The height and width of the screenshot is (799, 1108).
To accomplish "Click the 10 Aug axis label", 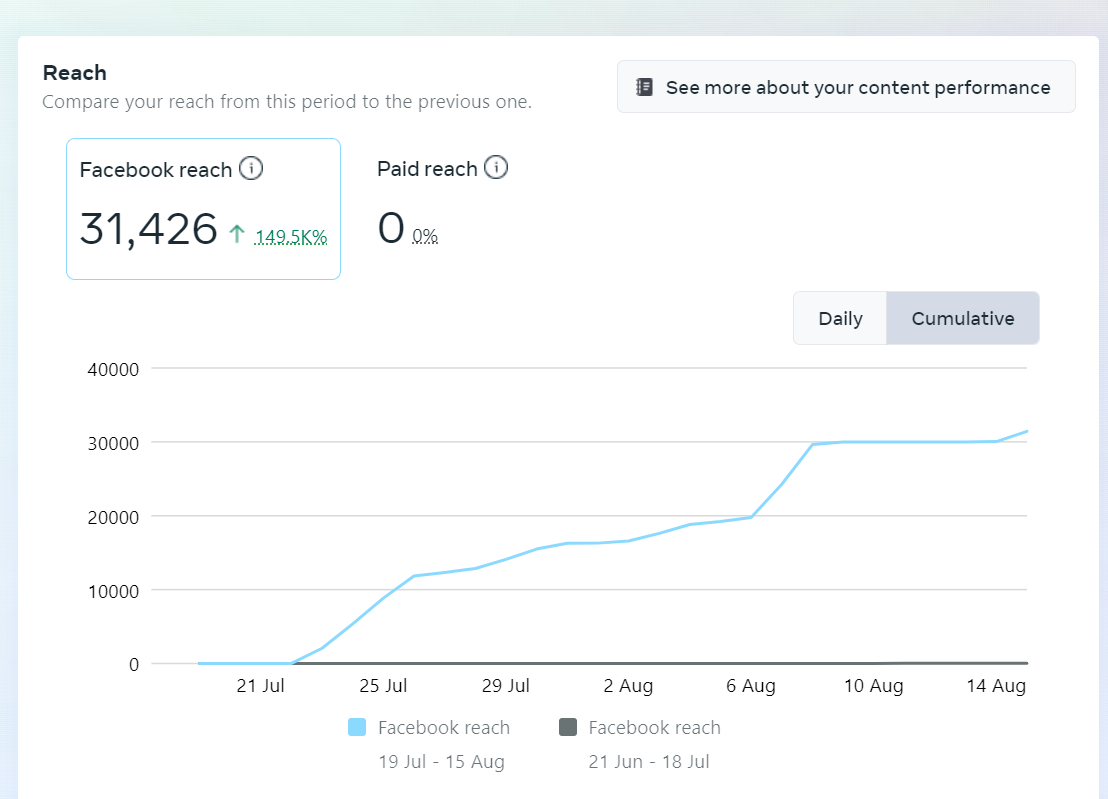I will (873, 686).
